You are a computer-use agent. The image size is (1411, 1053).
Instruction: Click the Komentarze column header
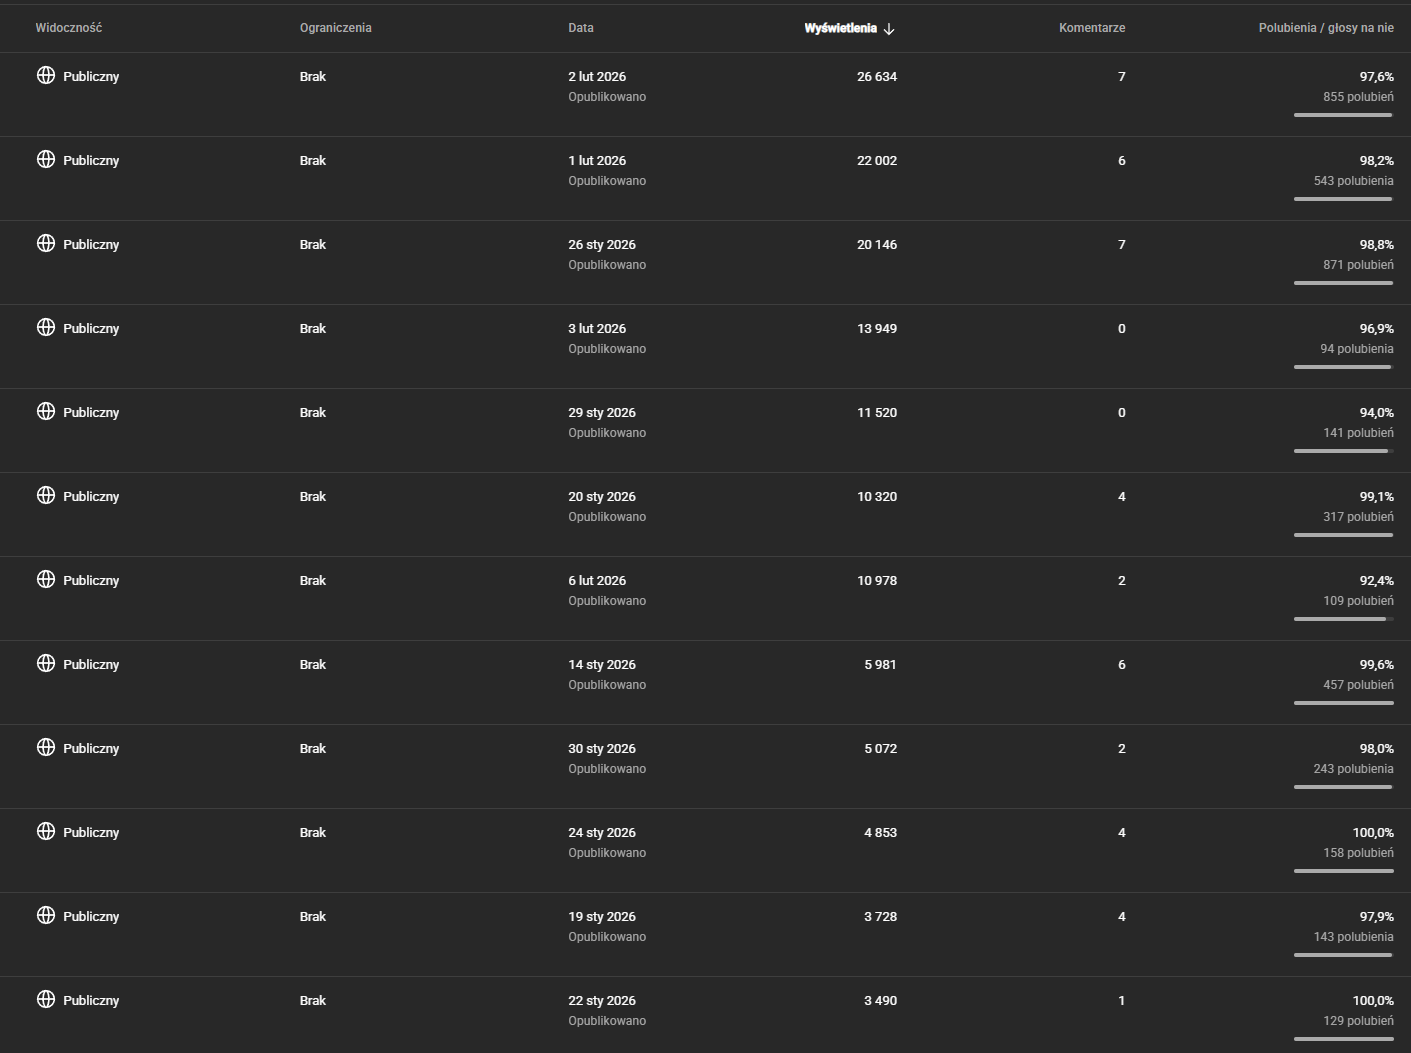[1092, 28]
